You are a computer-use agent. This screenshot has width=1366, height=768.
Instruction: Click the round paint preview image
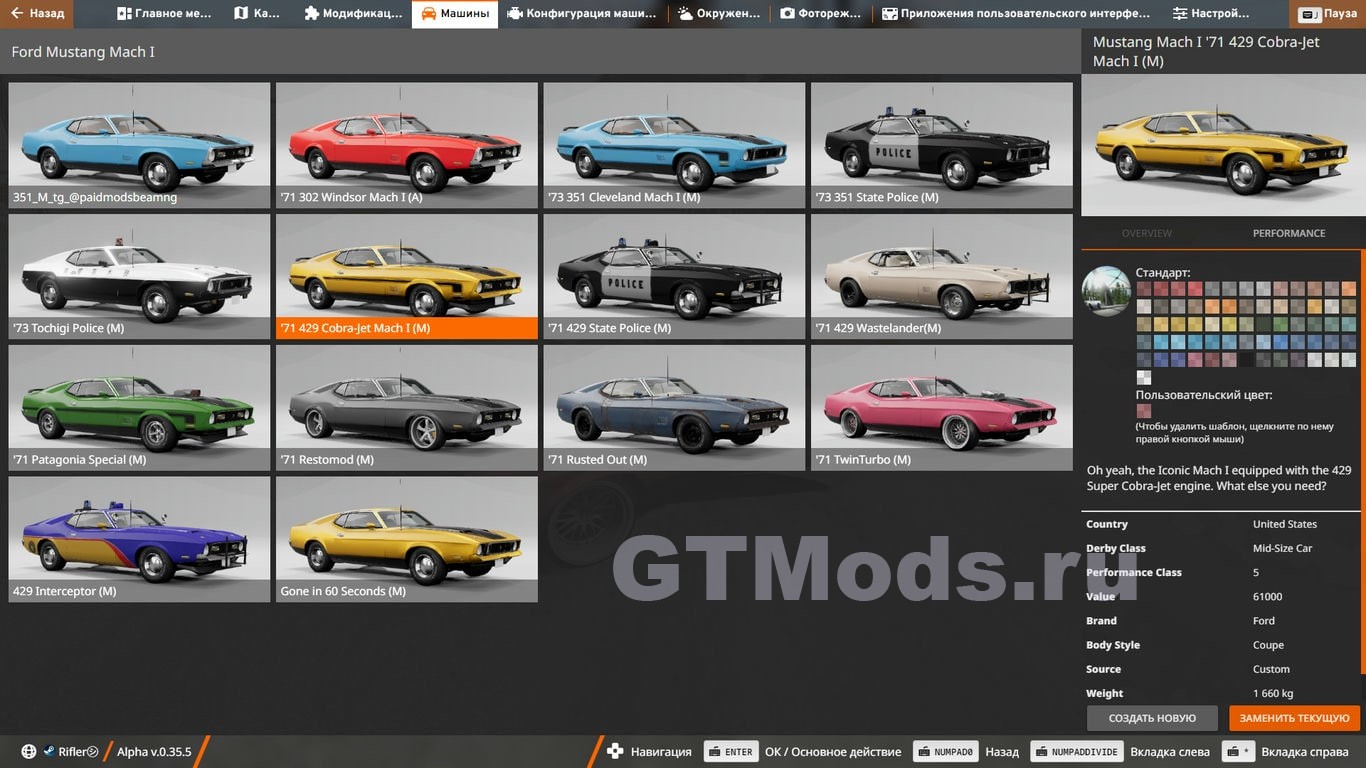point(1106,291)
